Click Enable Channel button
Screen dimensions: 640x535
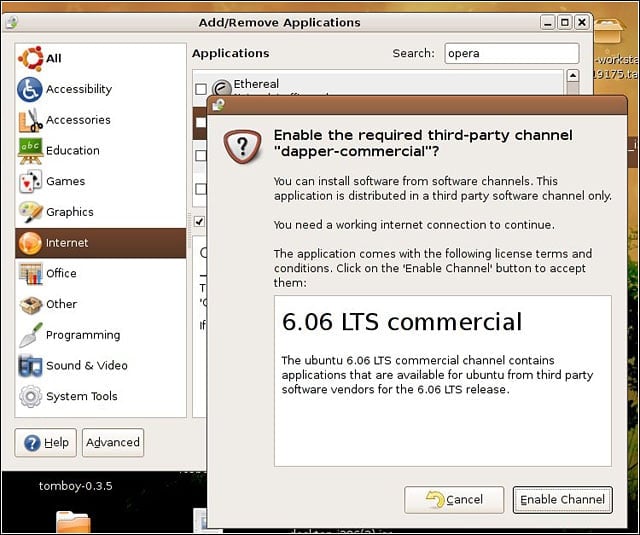pos(562,499)
